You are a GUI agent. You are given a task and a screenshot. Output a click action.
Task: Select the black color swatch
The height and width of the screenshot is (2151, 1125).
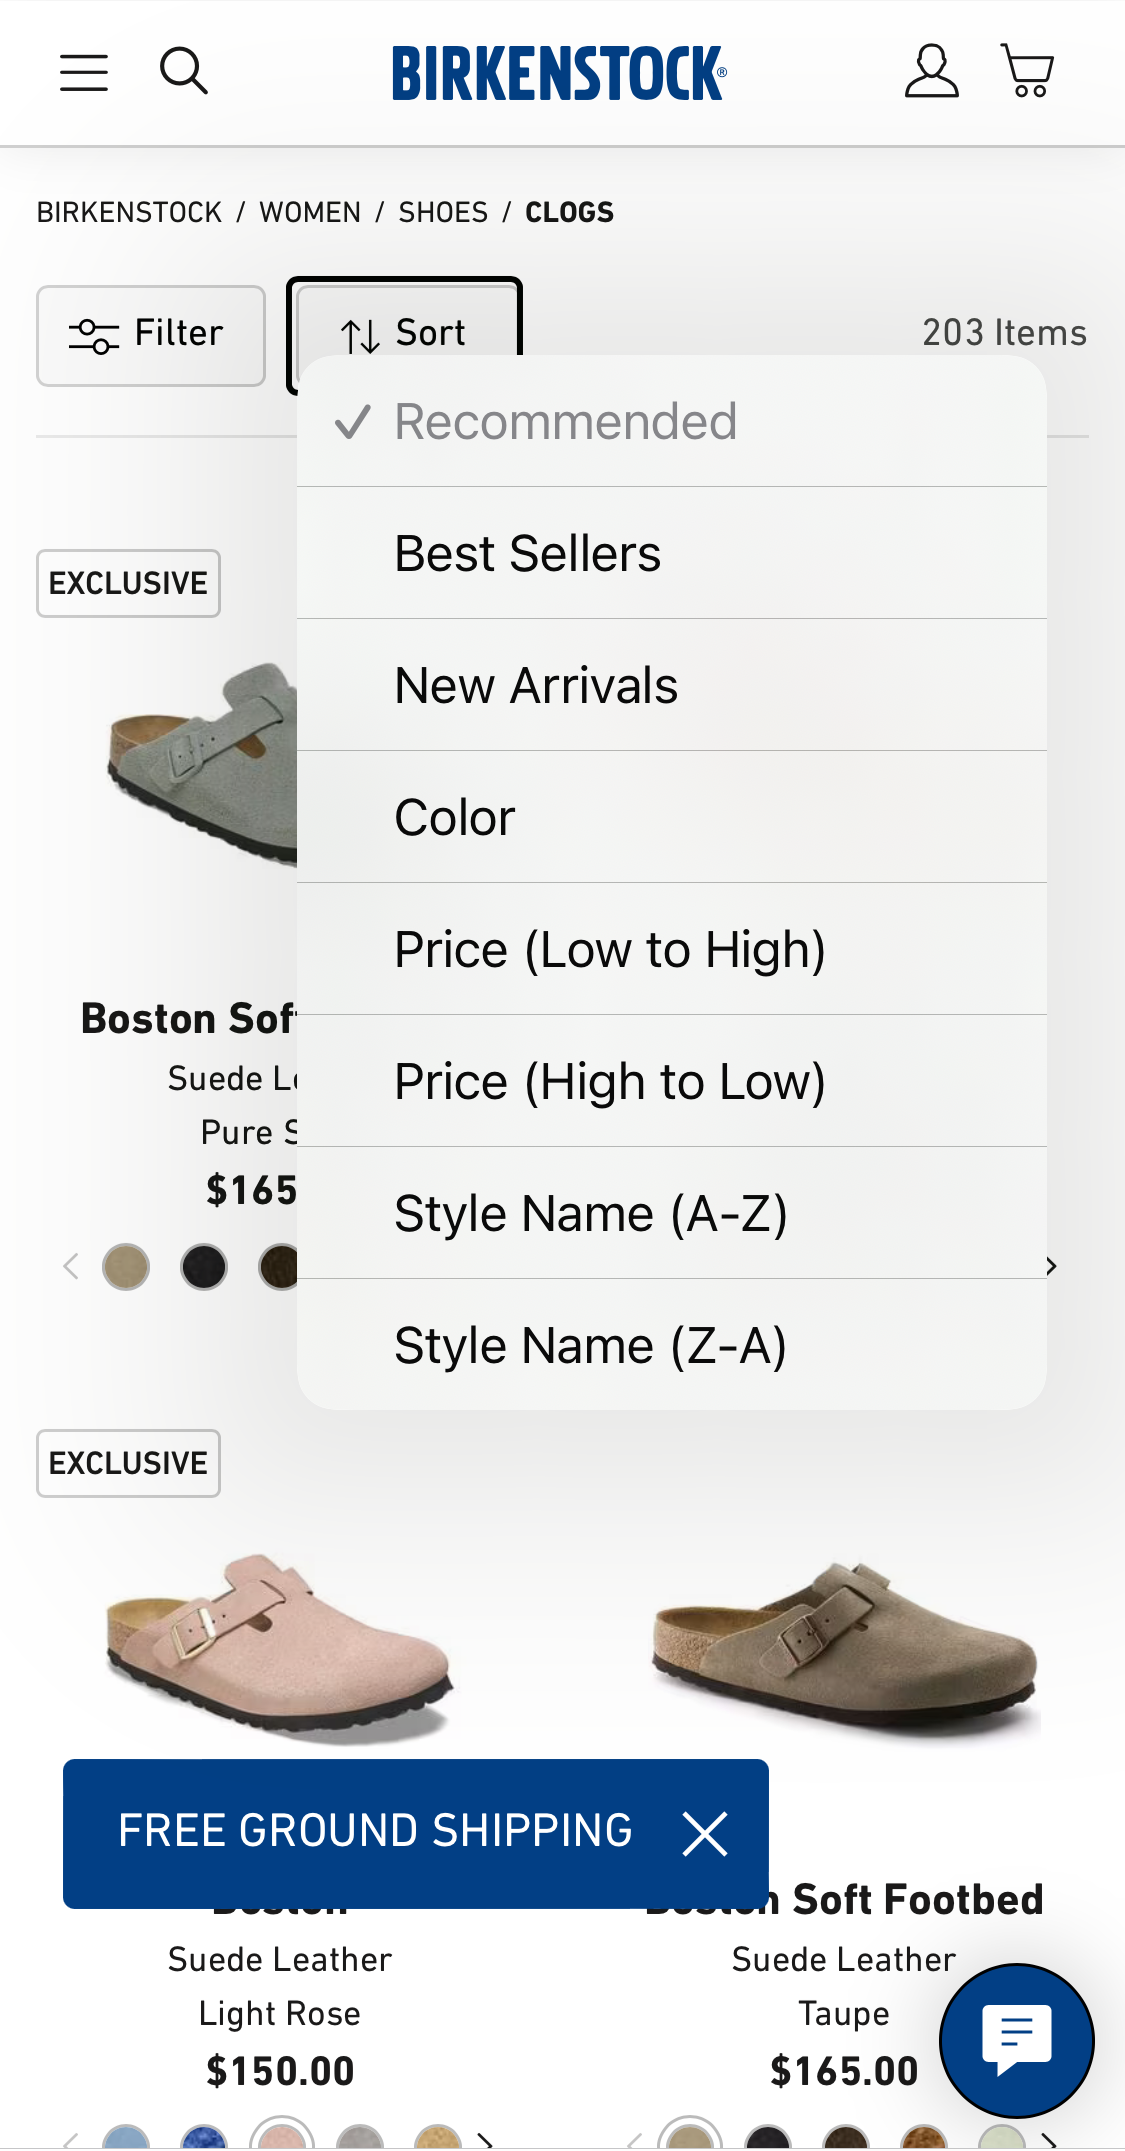click(x=203, y=1266)
